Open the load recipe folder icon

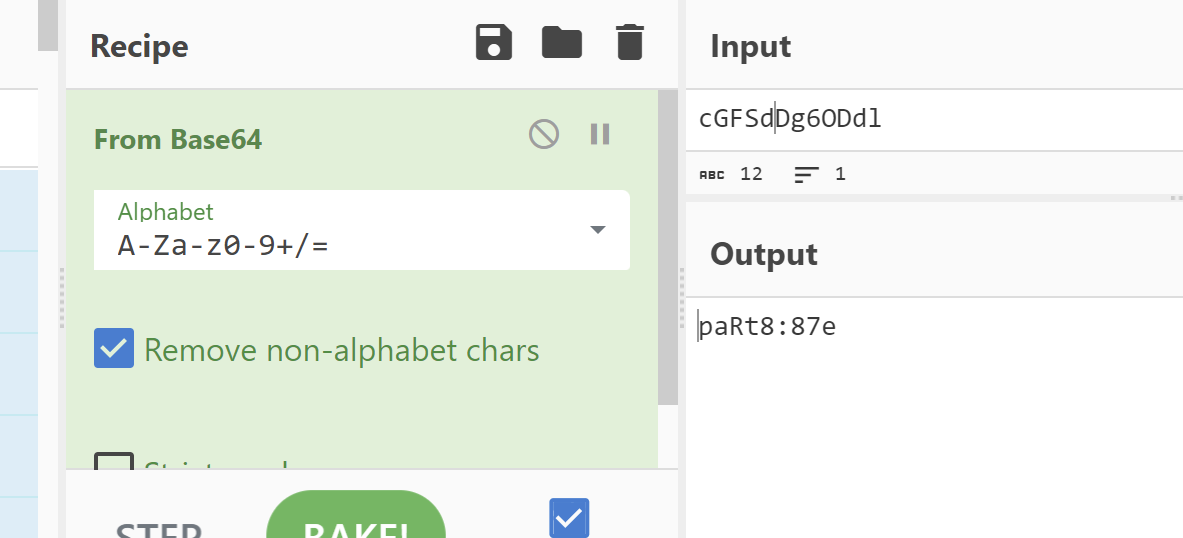[x=562, y=42]
